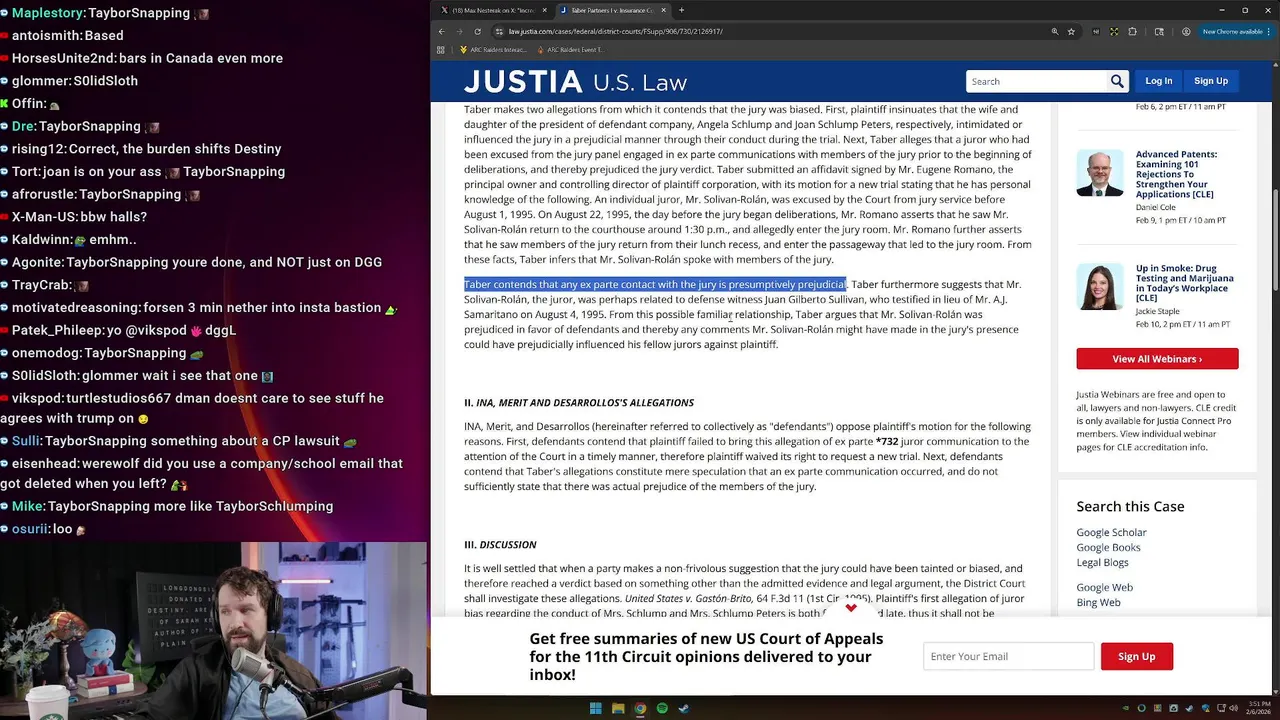Click the Chrome taskbar icon
This screenshot has height=720, width=1280.
point(640,708)
